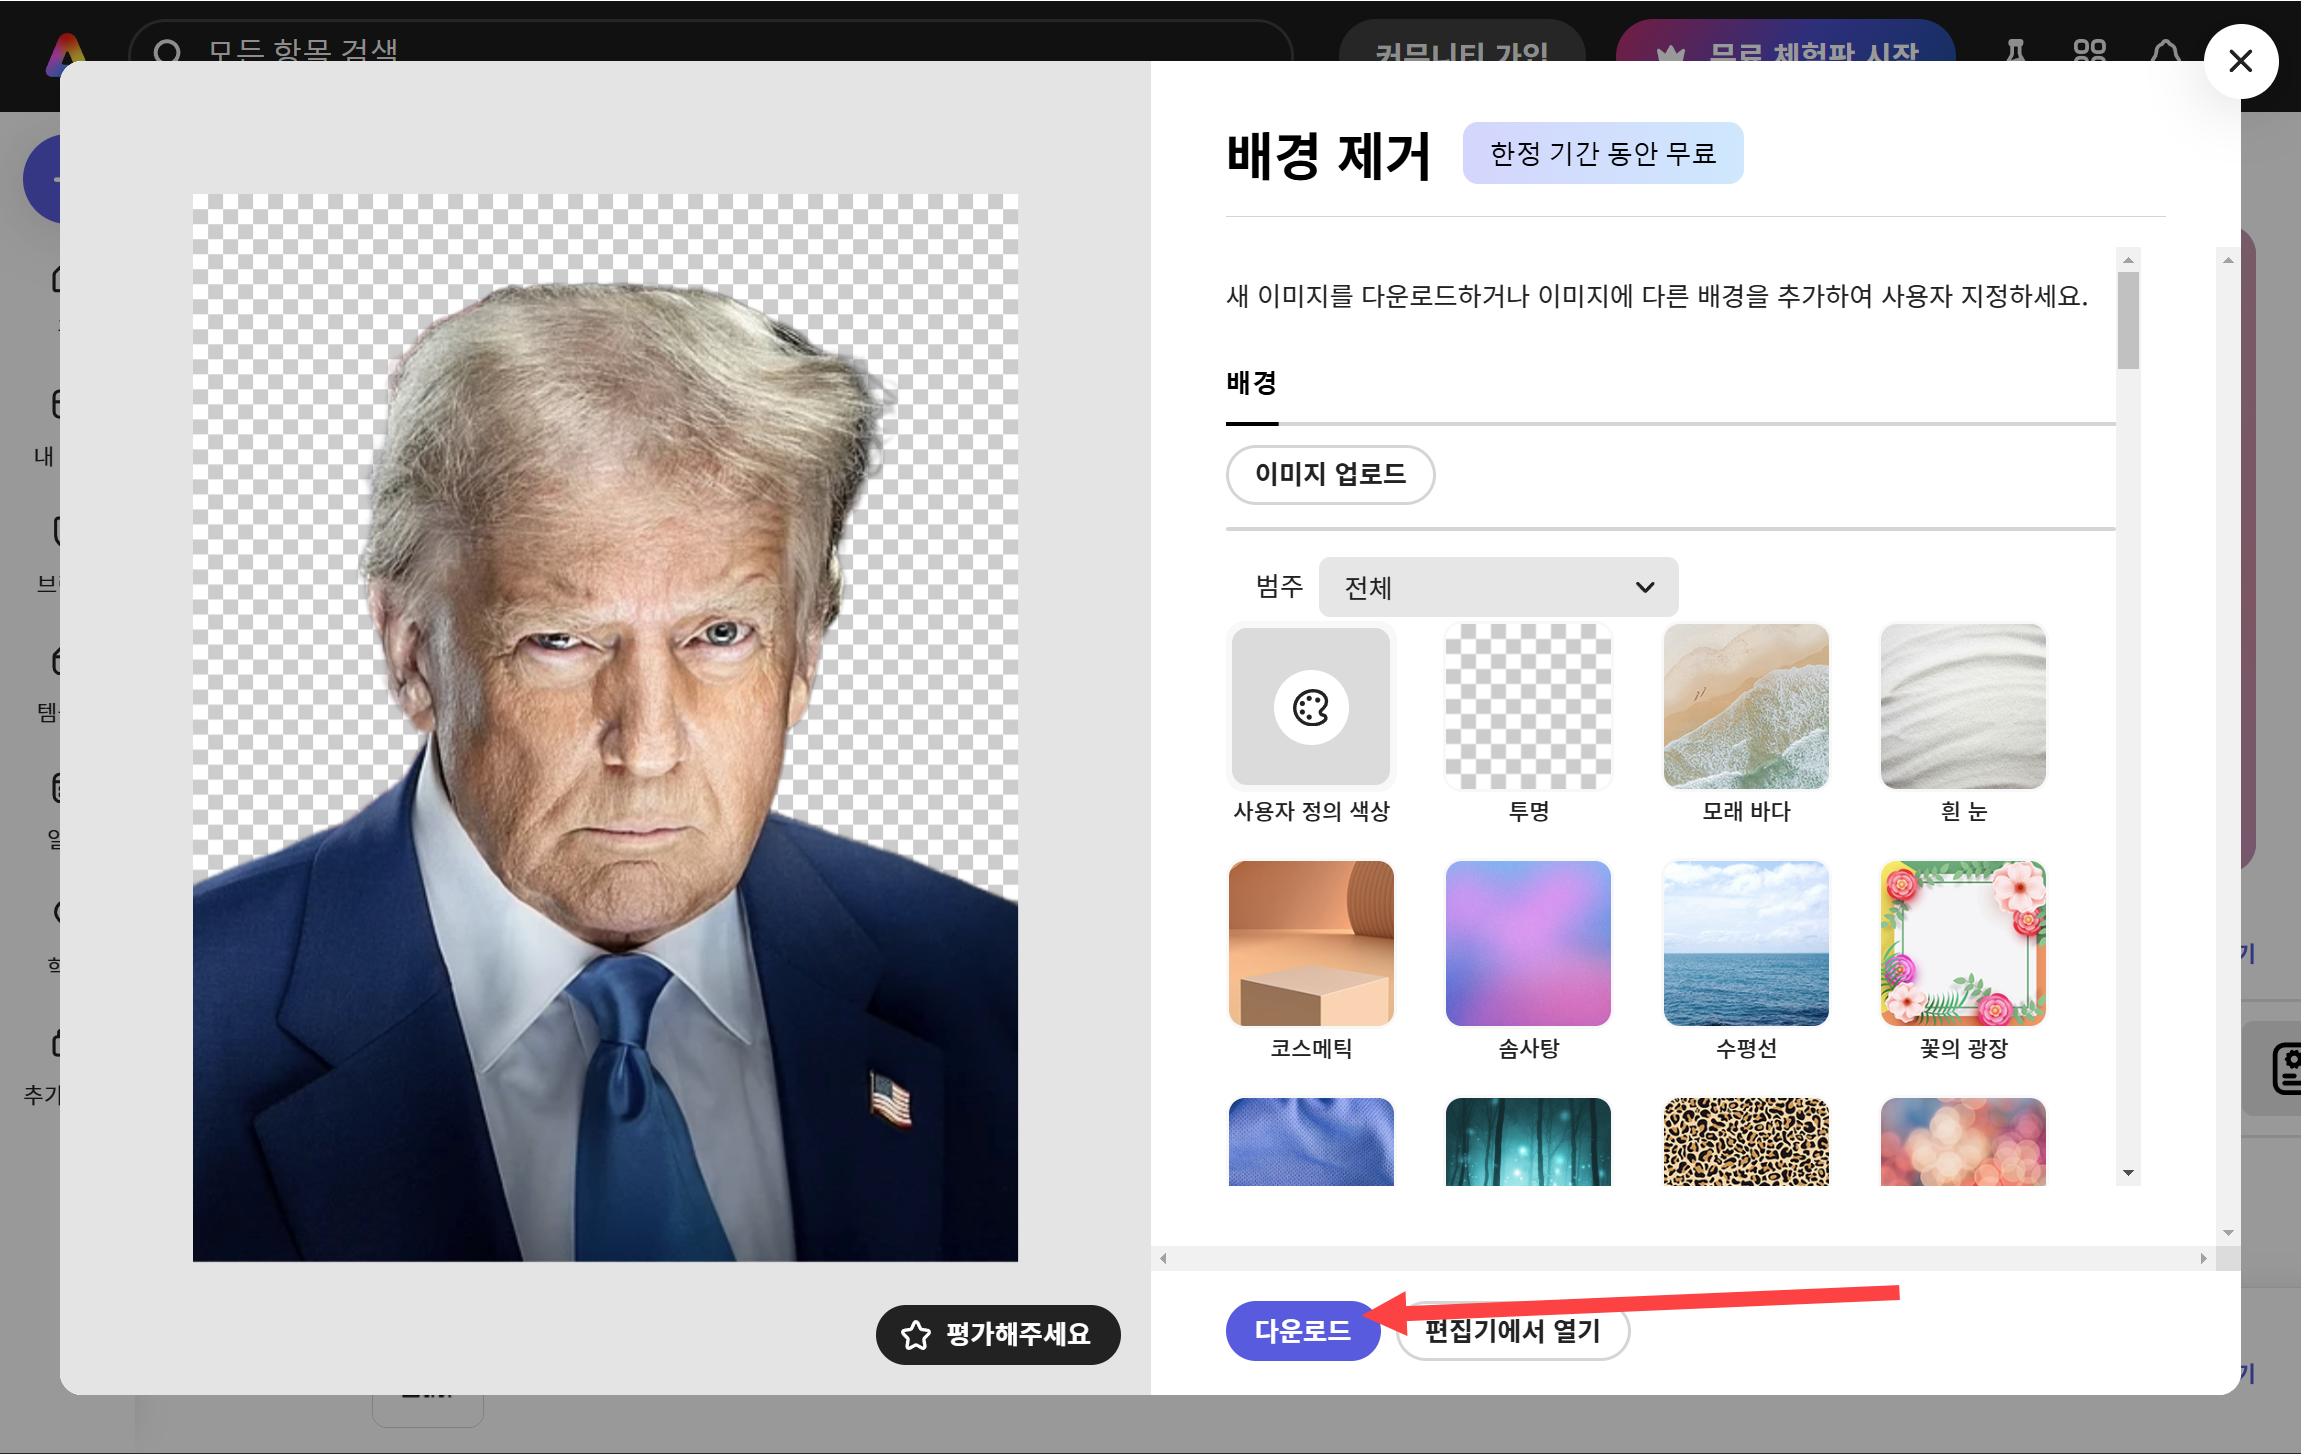Choose the 모래 바다 background
Image resolution: width=2301 pixels, height=1454 pixels.
click(1746, 707)
